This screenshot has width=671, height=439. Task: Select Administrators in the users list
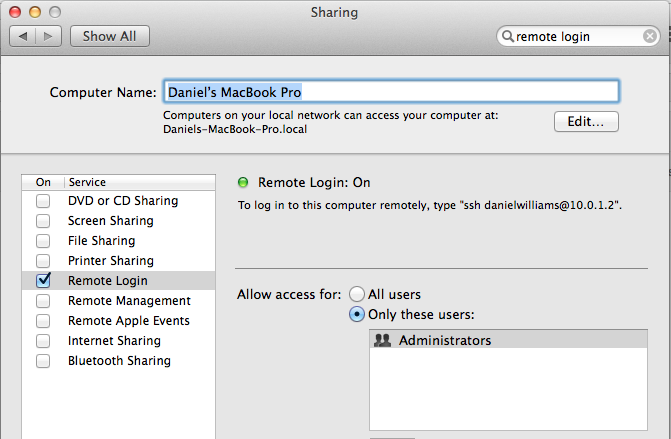click(444, 340)
